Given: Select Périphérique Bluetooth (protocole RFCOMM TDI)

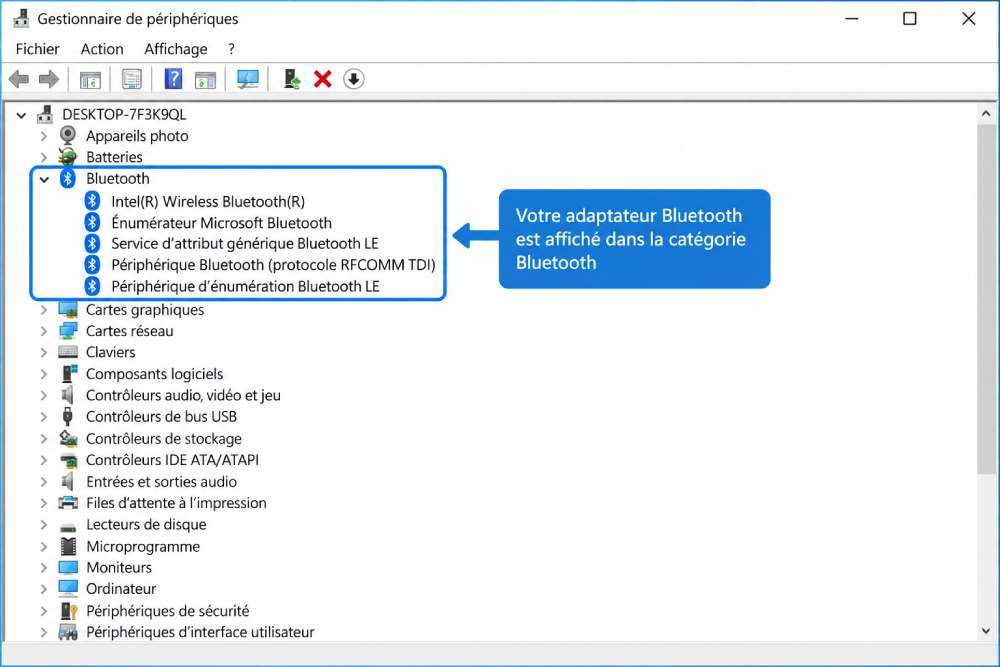Looking at the screenshot, I should 273,265.
